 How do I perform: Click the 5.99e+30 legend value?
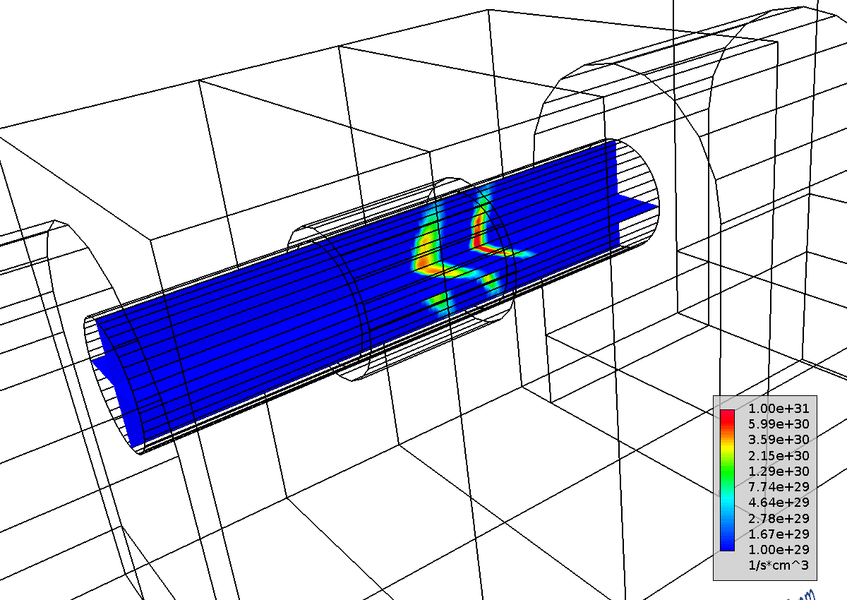(x=778, y=424)
